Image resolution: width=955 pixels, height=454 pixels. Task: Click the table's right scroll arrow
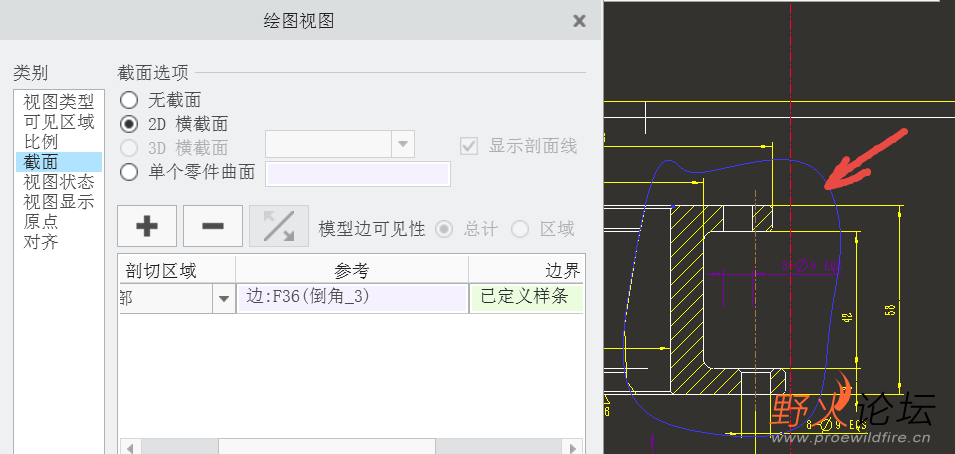pyautogui.click(x=574, y=448)
